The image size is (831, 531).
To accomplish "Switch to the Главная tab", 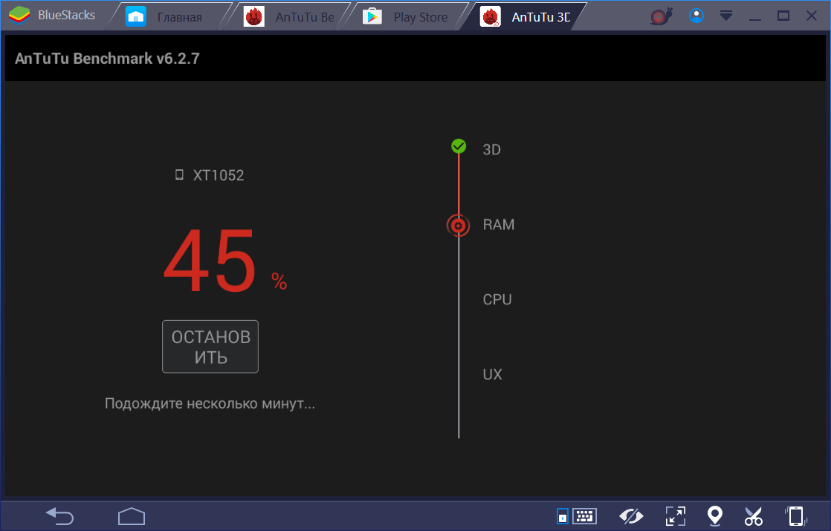I will coord(169,17).
